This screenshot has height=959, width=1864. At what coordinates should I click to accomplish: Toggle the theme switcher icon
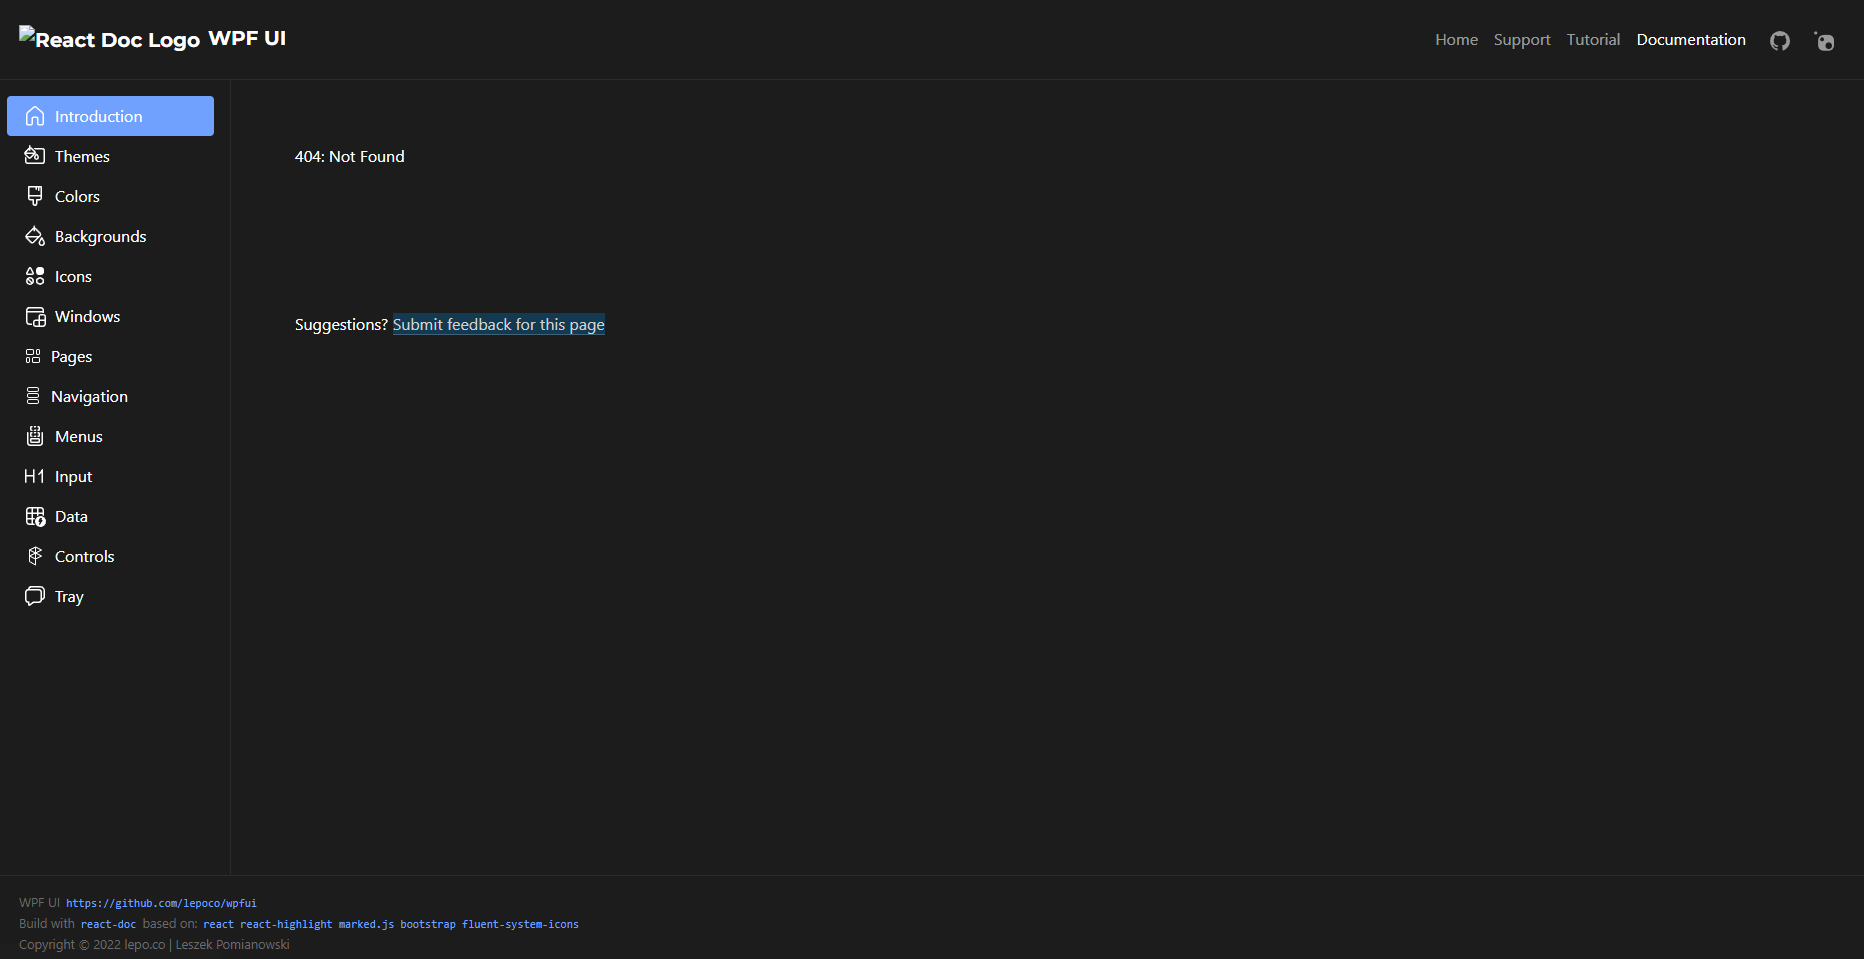coord(1825,41)
